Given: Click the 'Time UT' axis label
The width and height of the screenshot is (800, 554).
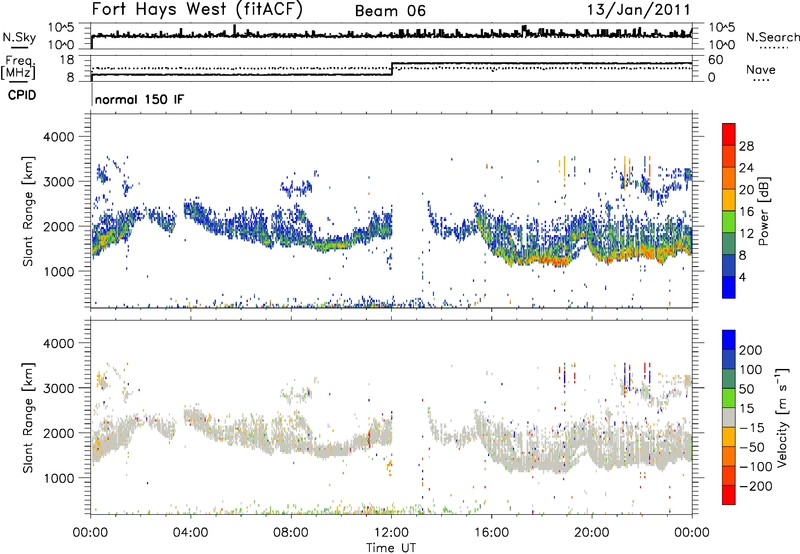Looking at the screenshot, I should pyautogui.click(x=391, y=548).
